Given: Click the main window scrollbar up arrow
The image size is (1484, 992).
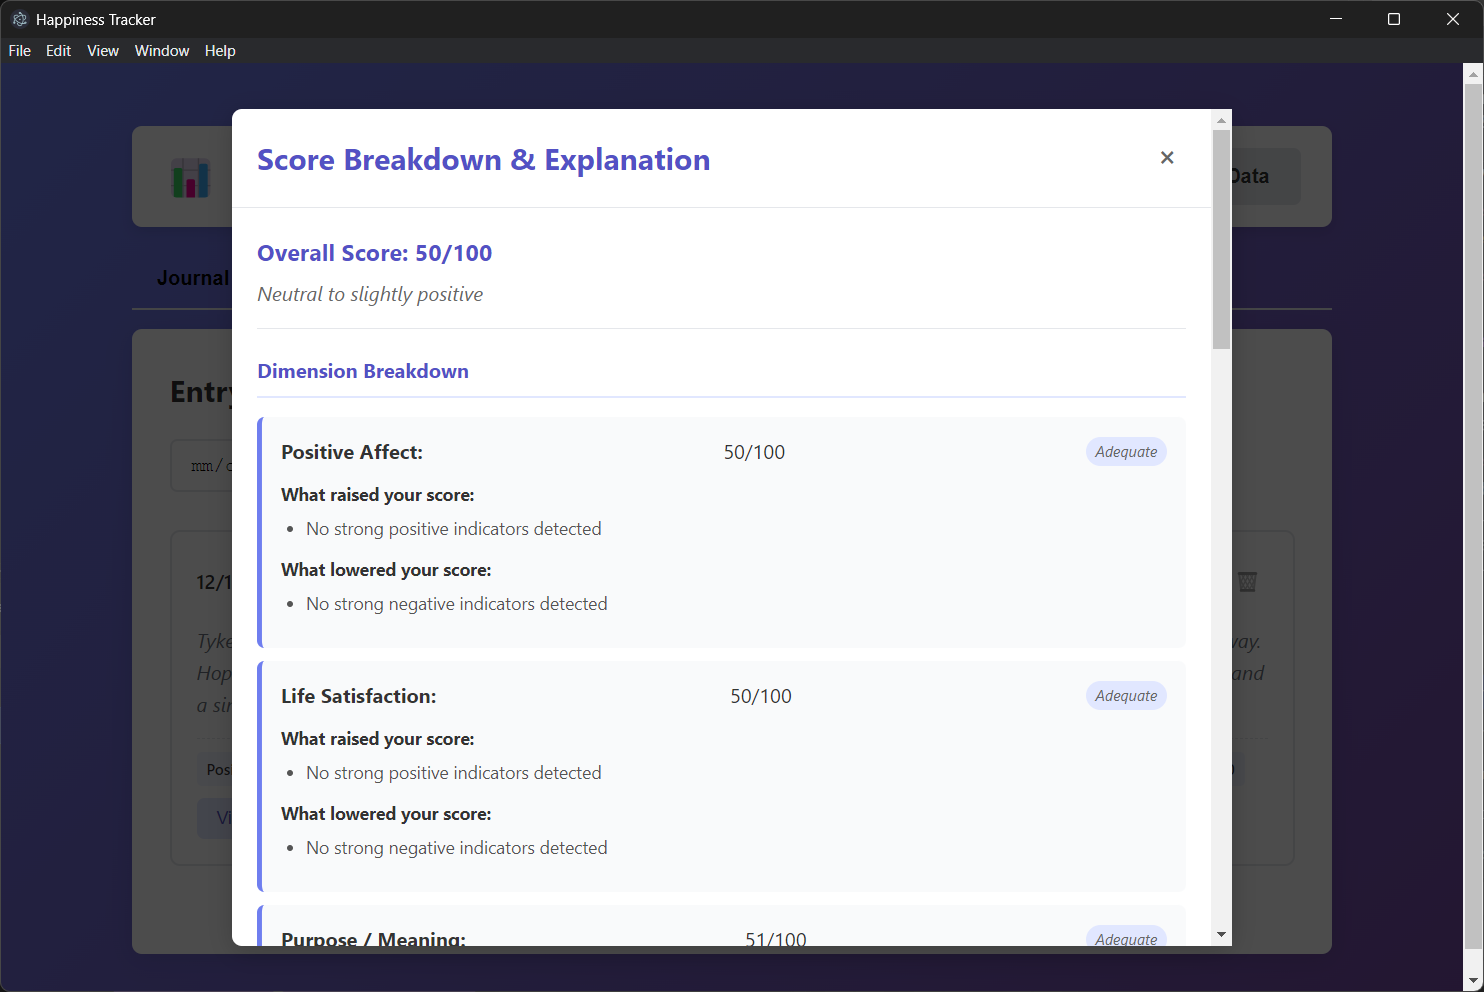Looking at the screenshot, I should pyautogui.click(x=1473, y=74).
